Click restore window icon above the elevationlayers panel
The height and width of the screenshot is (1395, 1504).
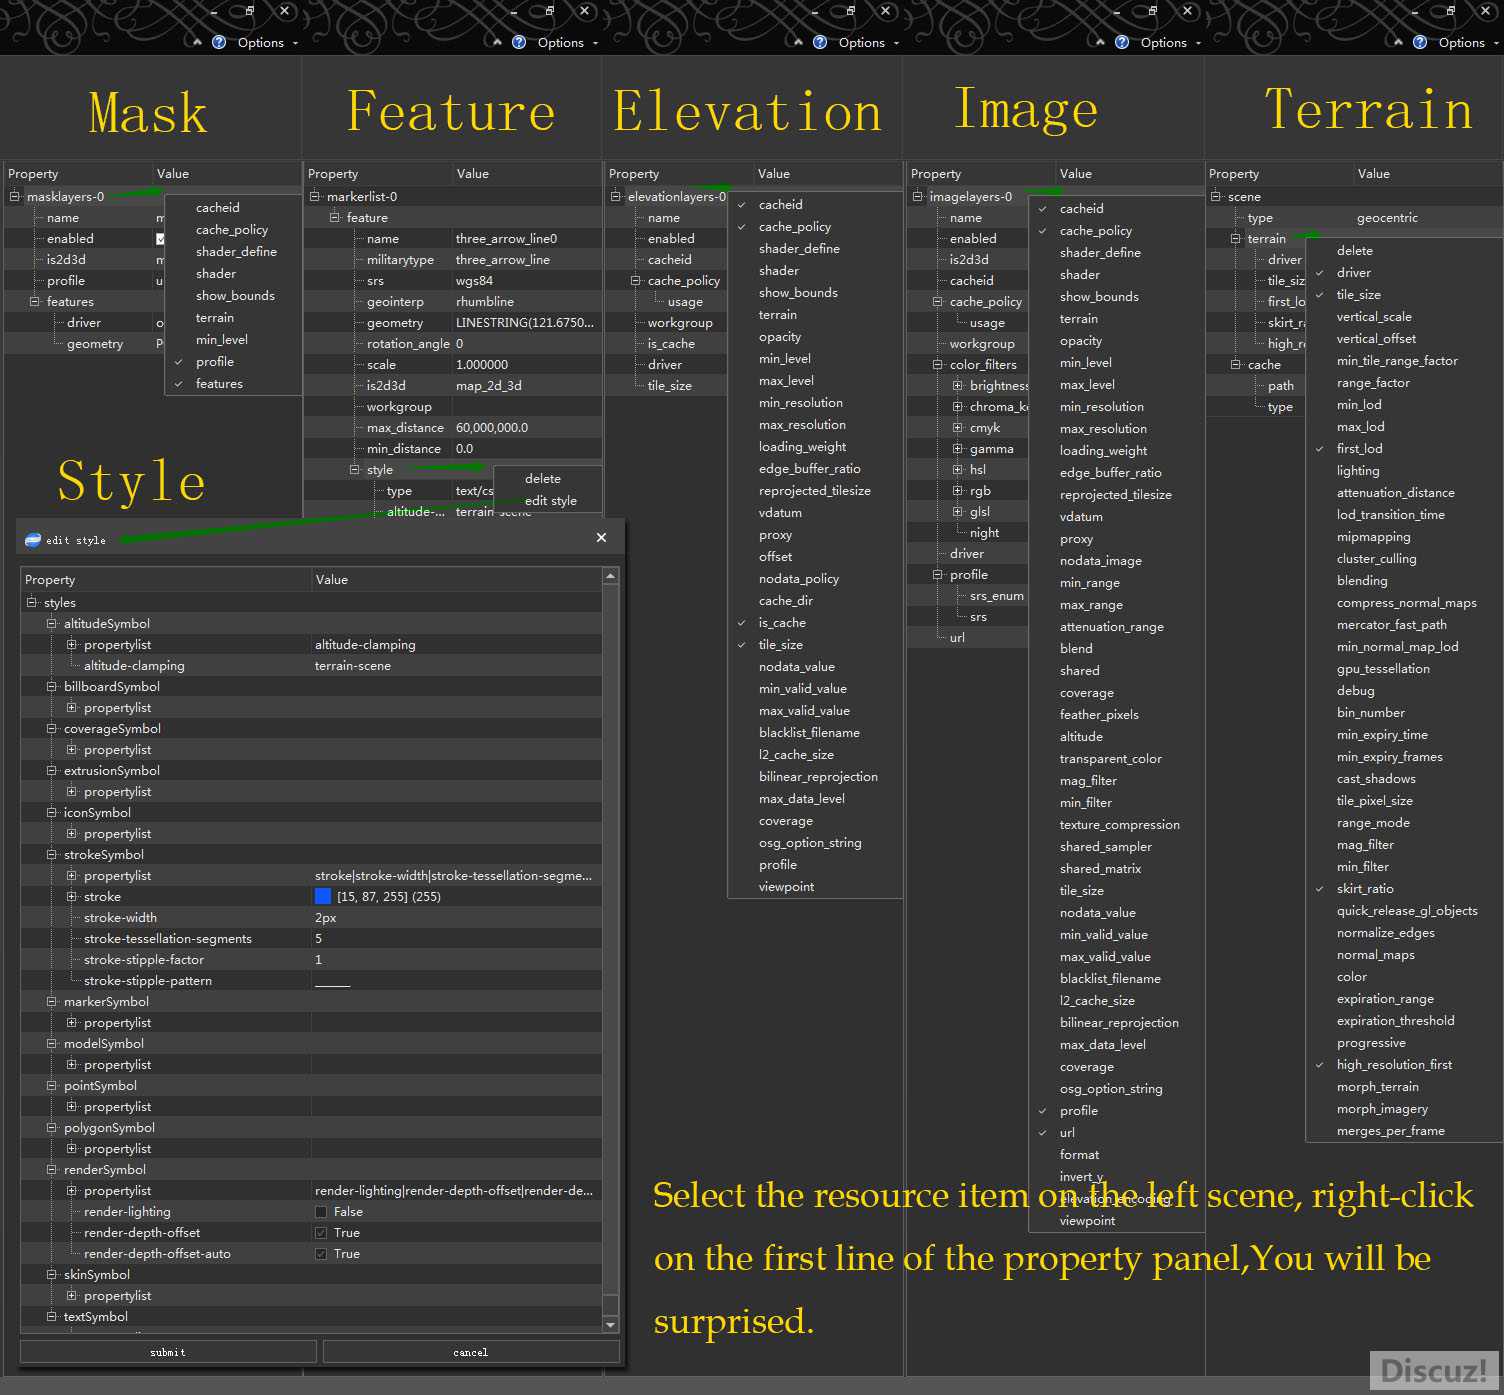point(850,10)
